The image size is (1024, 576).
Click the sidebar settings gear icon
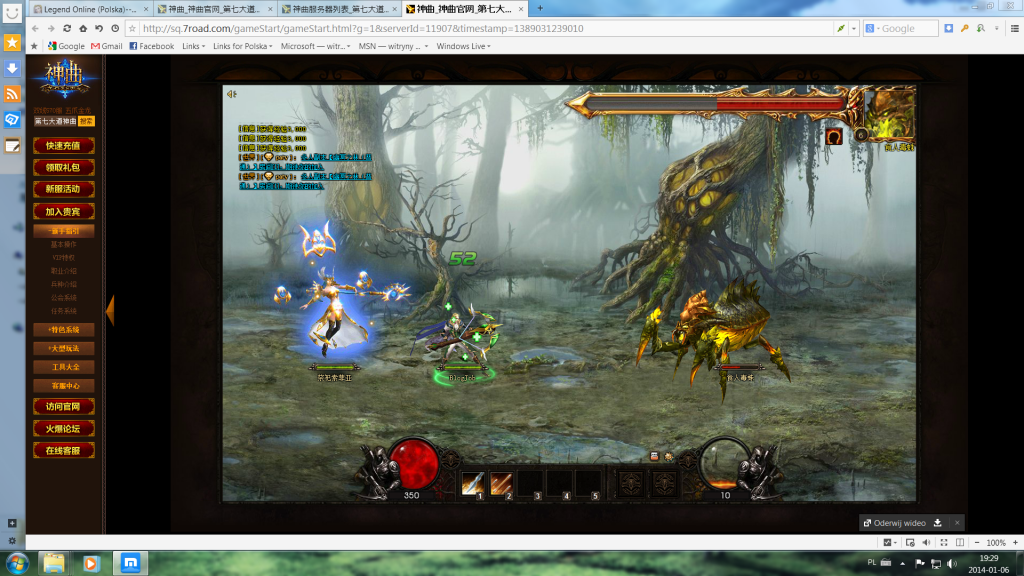click(x=12, y=541)
